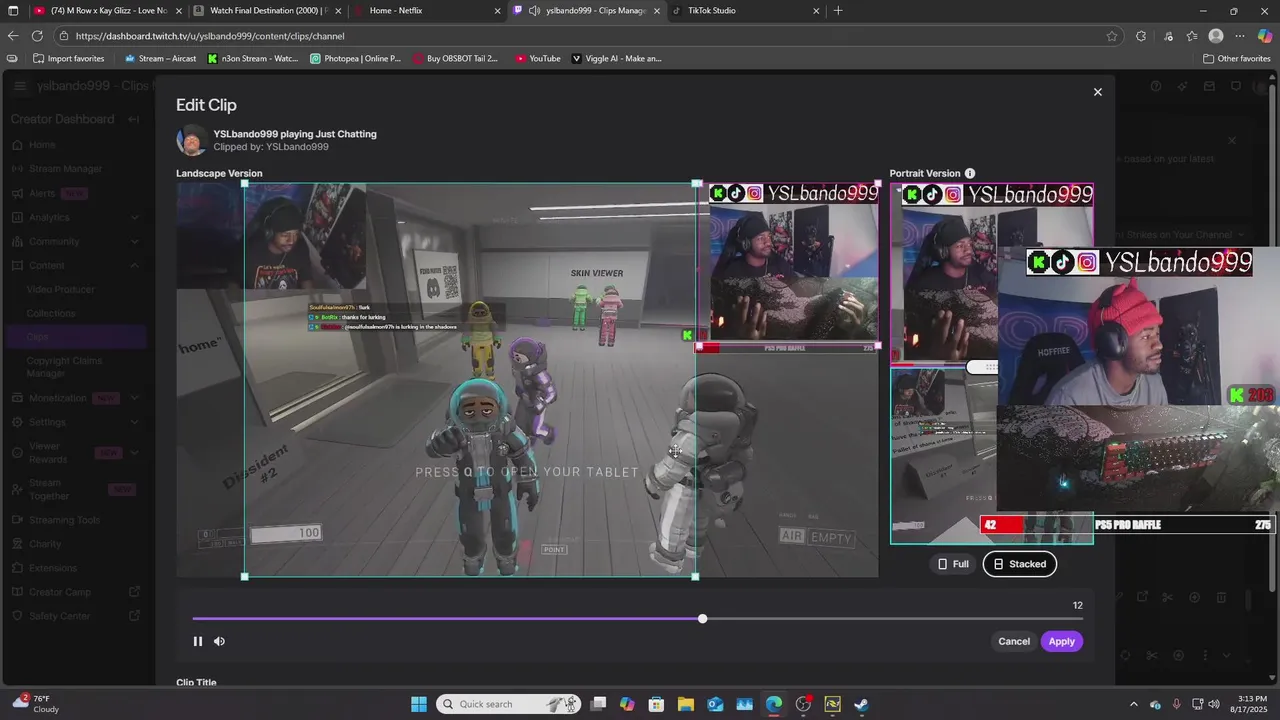Reload the Twitch dashboard page
The width and height of the screenshot is (1280, 720).
[x=37, y=36]
